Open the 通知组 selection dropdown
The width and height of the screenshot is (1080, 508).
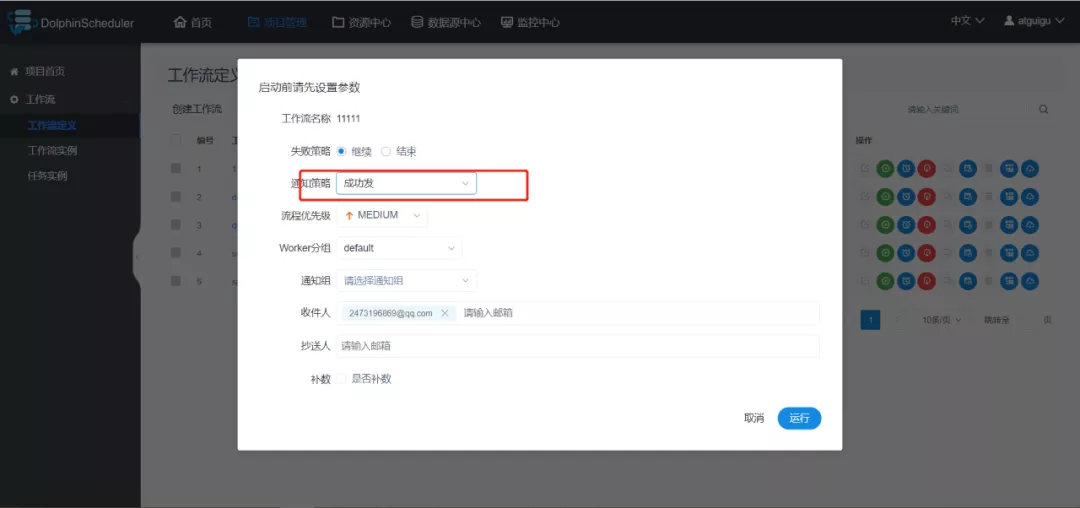point(406,280)
